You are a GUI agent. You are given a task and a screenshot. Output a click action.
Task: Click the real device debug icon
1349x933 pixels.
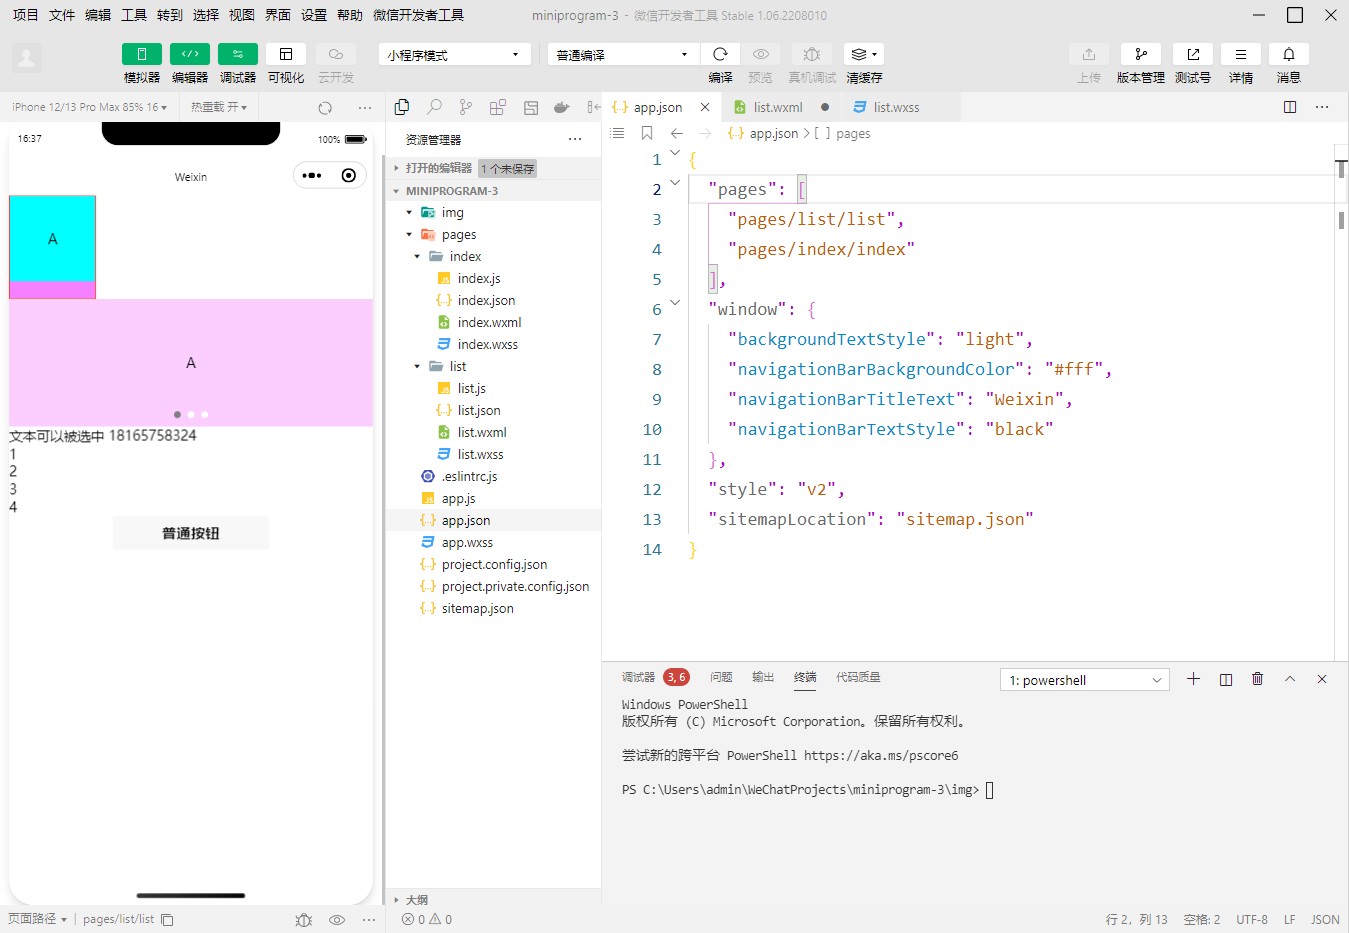coord(812,54)
